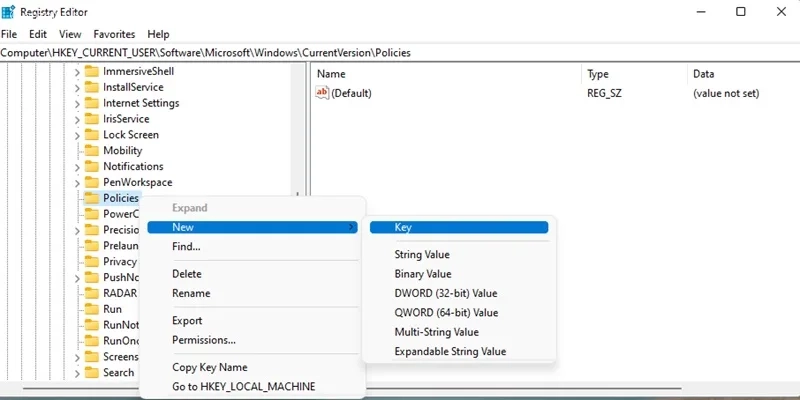The width and height of the screenshot is (800, 400).
Task: Click the PenWorkspace folder icon
Action: click(x=91, y=183)
